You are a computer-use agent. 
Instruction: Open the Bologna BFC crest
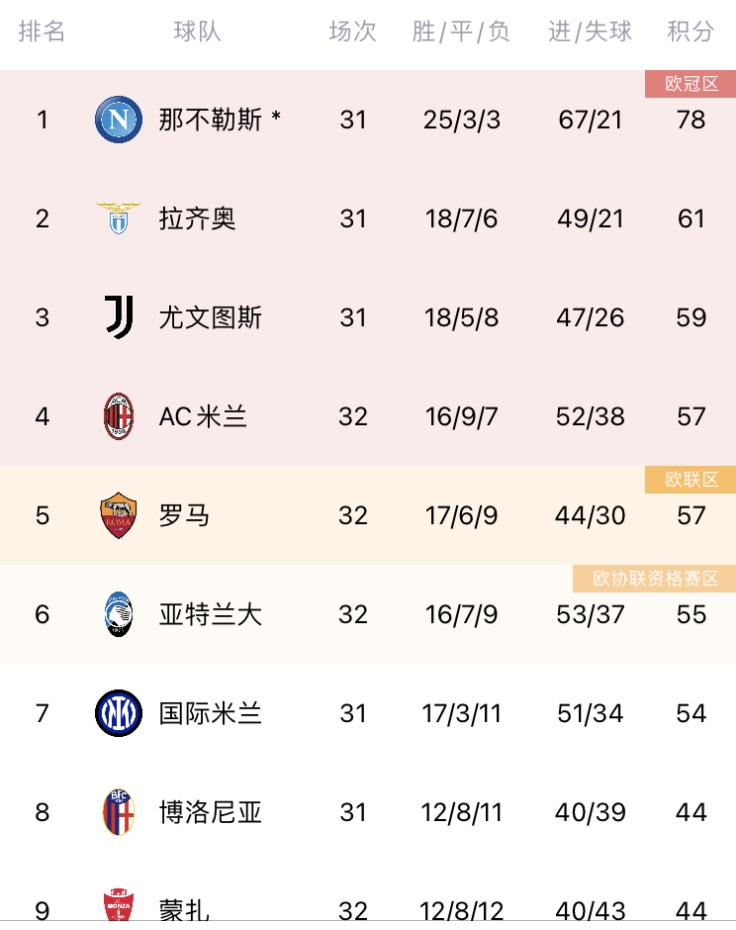pyautogui.click(x=119, y=811)
